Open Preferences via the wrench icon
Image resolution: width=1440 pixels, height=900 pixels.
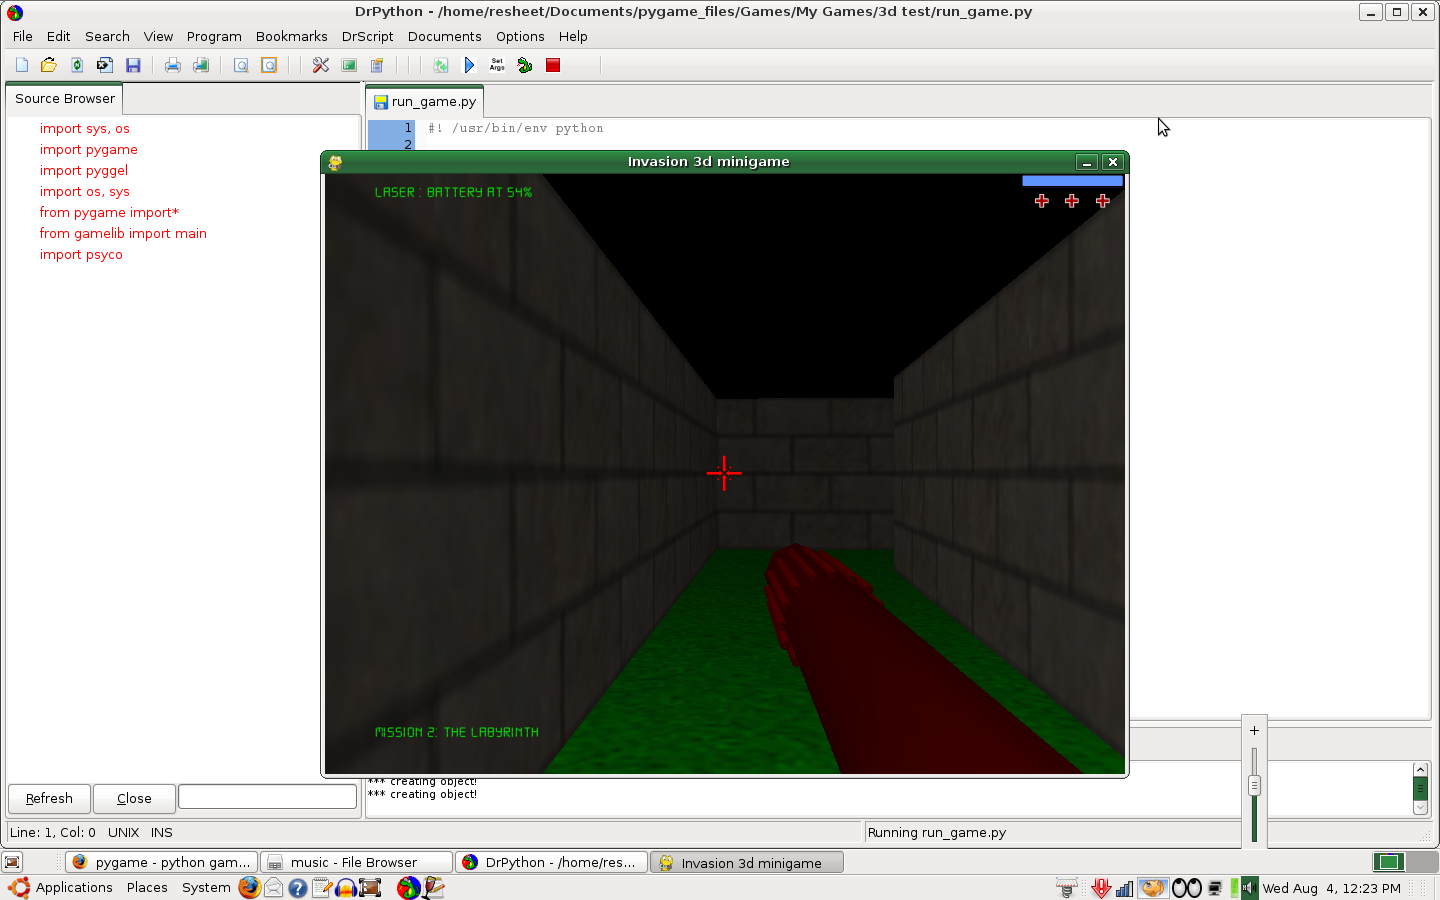[321, 65]
